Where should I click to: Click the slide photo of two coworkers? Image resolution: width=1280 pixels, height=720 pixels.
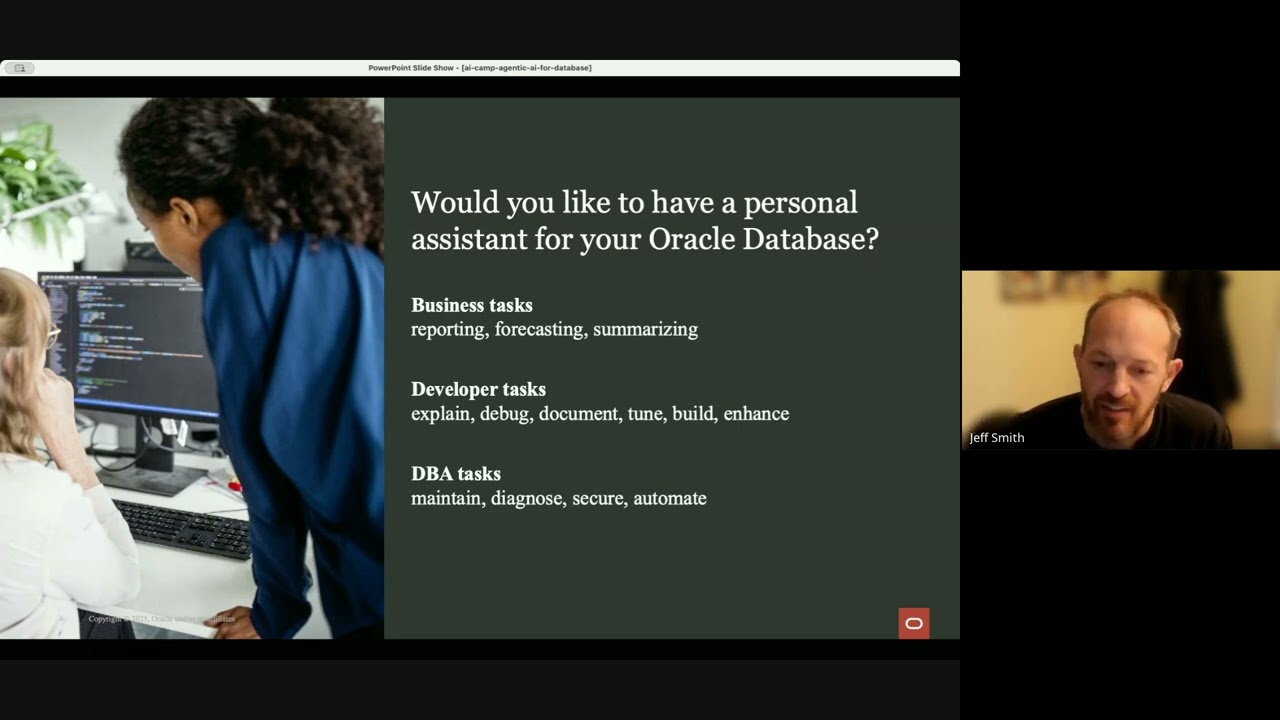192,368
